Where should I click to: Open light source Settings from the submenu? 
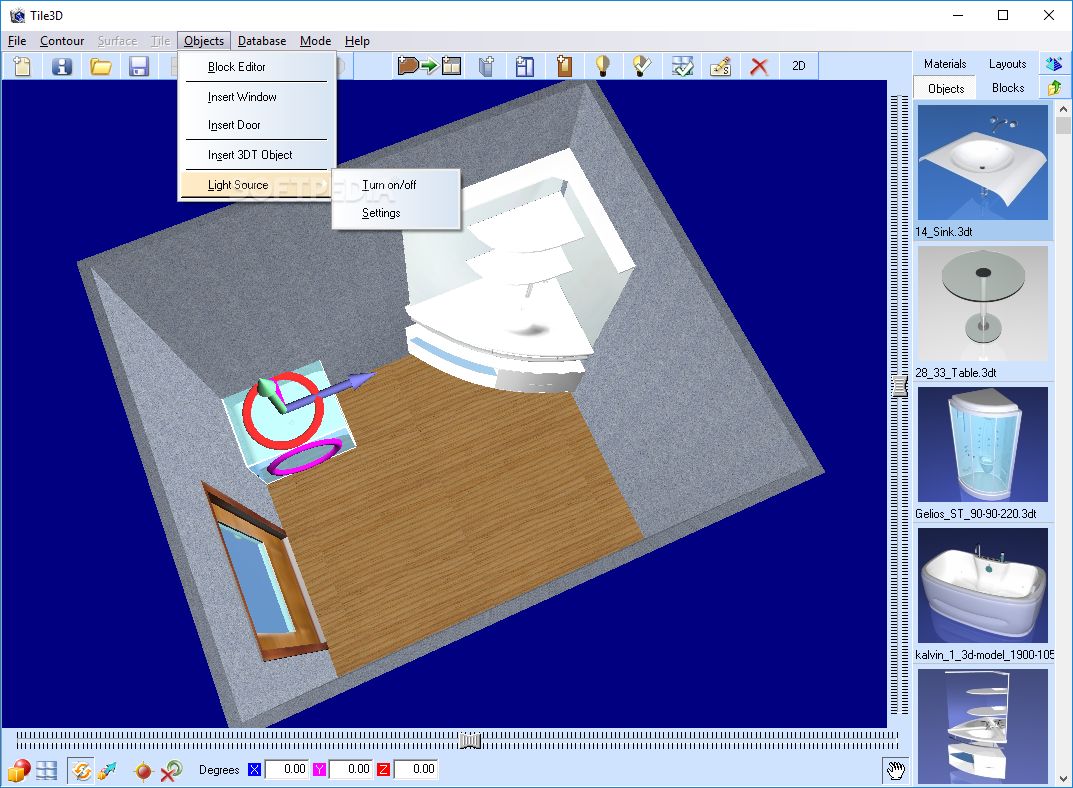coord(381,213)
